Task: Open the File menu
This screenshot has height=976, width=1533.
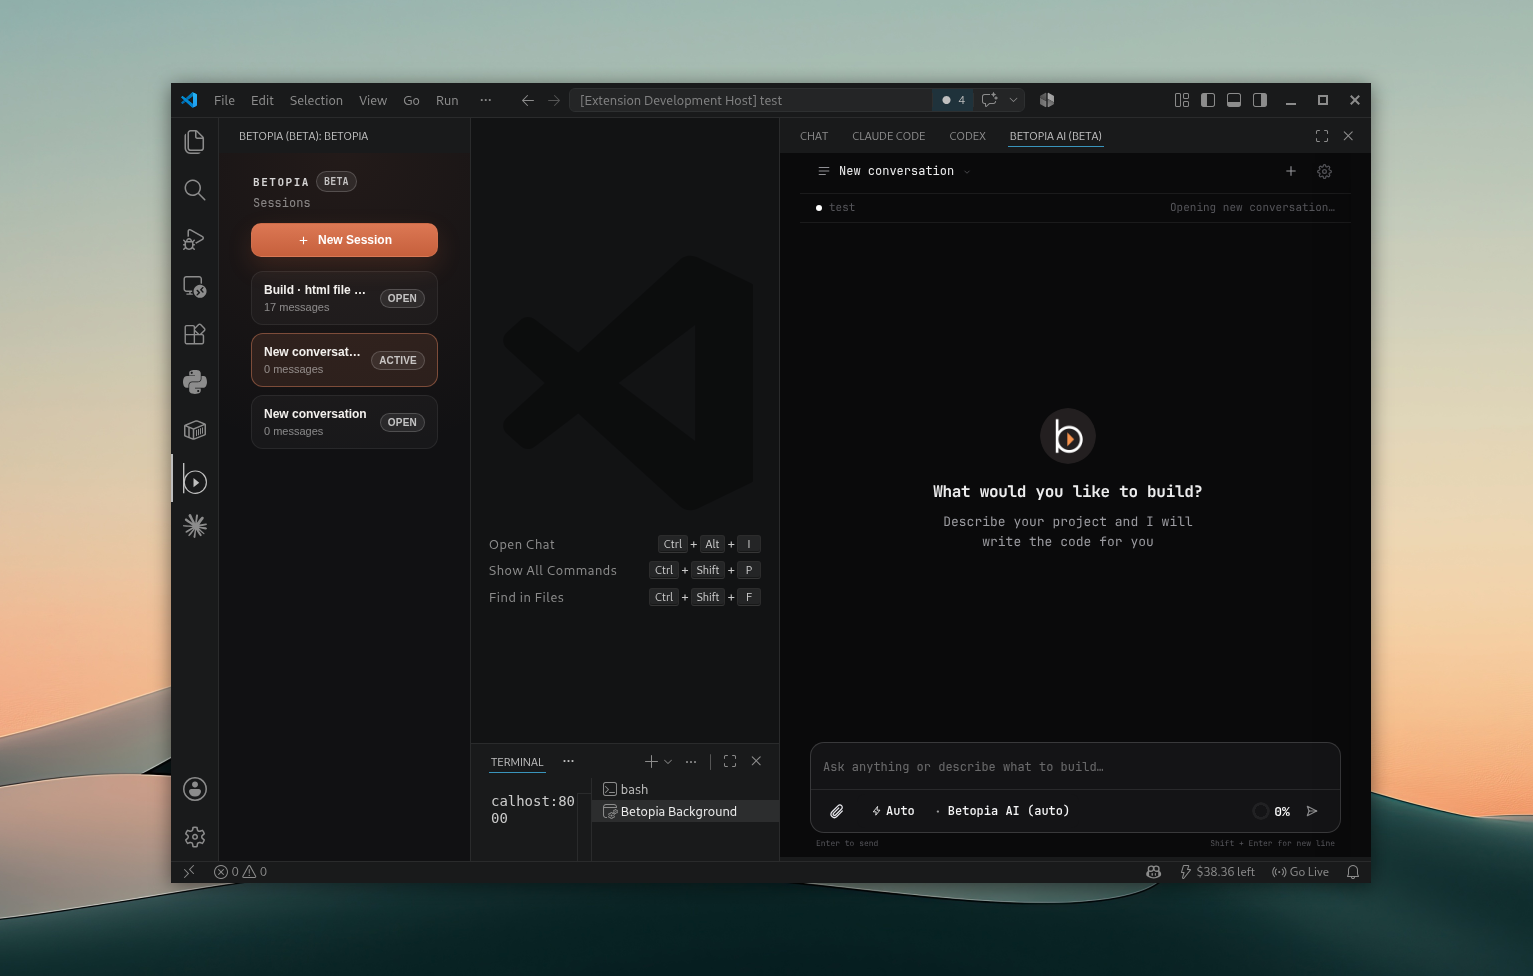Action: (224, 100)
